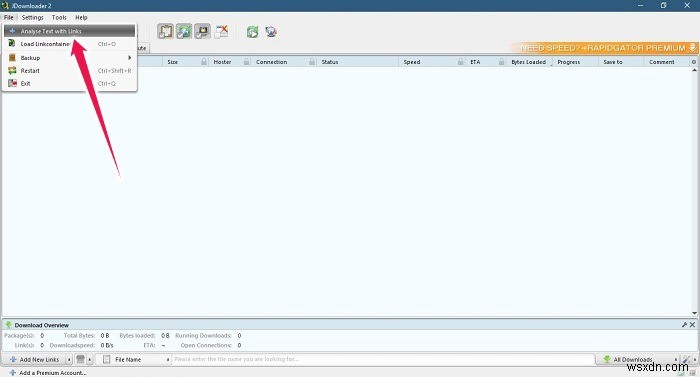This screenshot has width=700, height=377.
Task: Open the All Downloads view dropdown
Action: [x=638, y=359]
